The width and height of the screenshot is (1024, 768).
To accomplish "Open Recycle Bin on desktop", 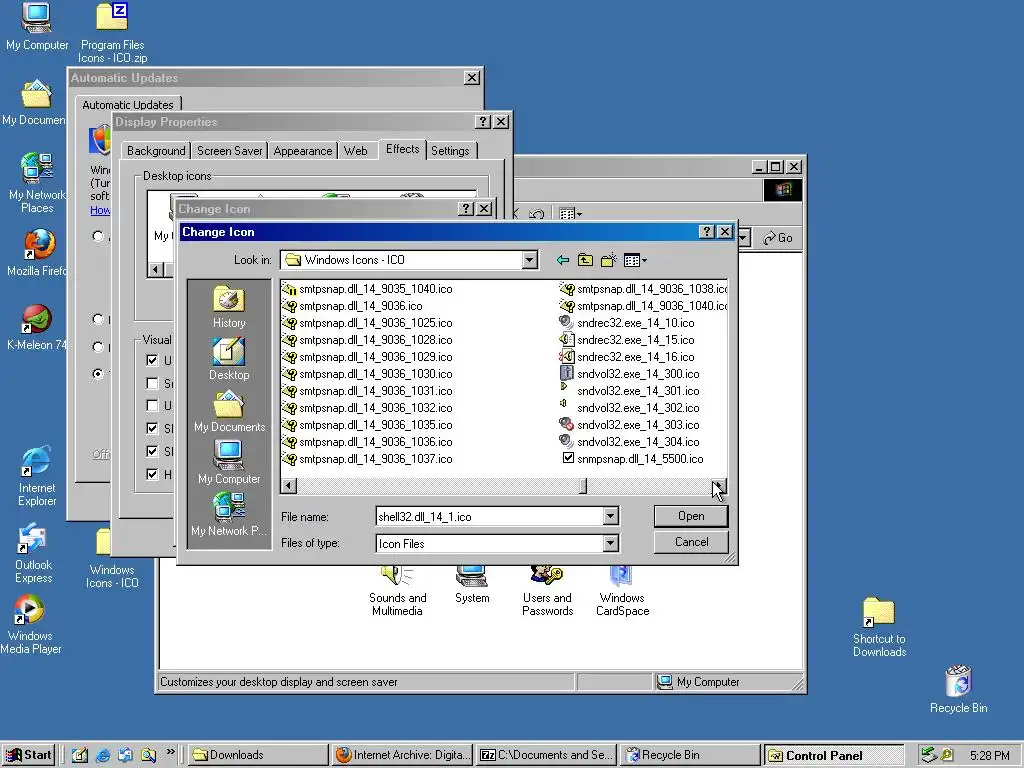I will tap(959, 689).
